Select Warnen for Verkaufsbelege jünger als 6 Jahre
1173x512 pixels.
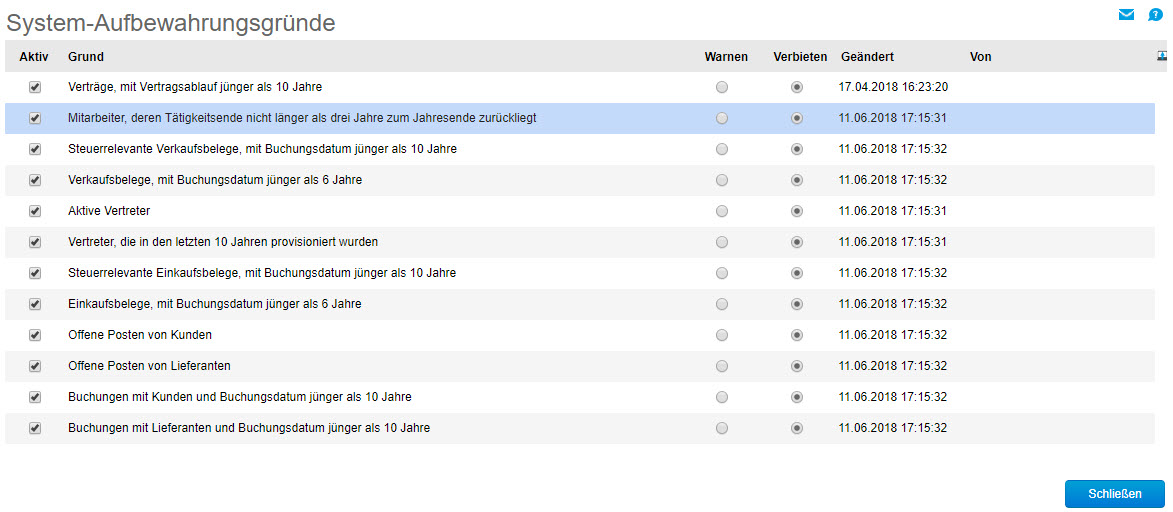click(721, 180)
